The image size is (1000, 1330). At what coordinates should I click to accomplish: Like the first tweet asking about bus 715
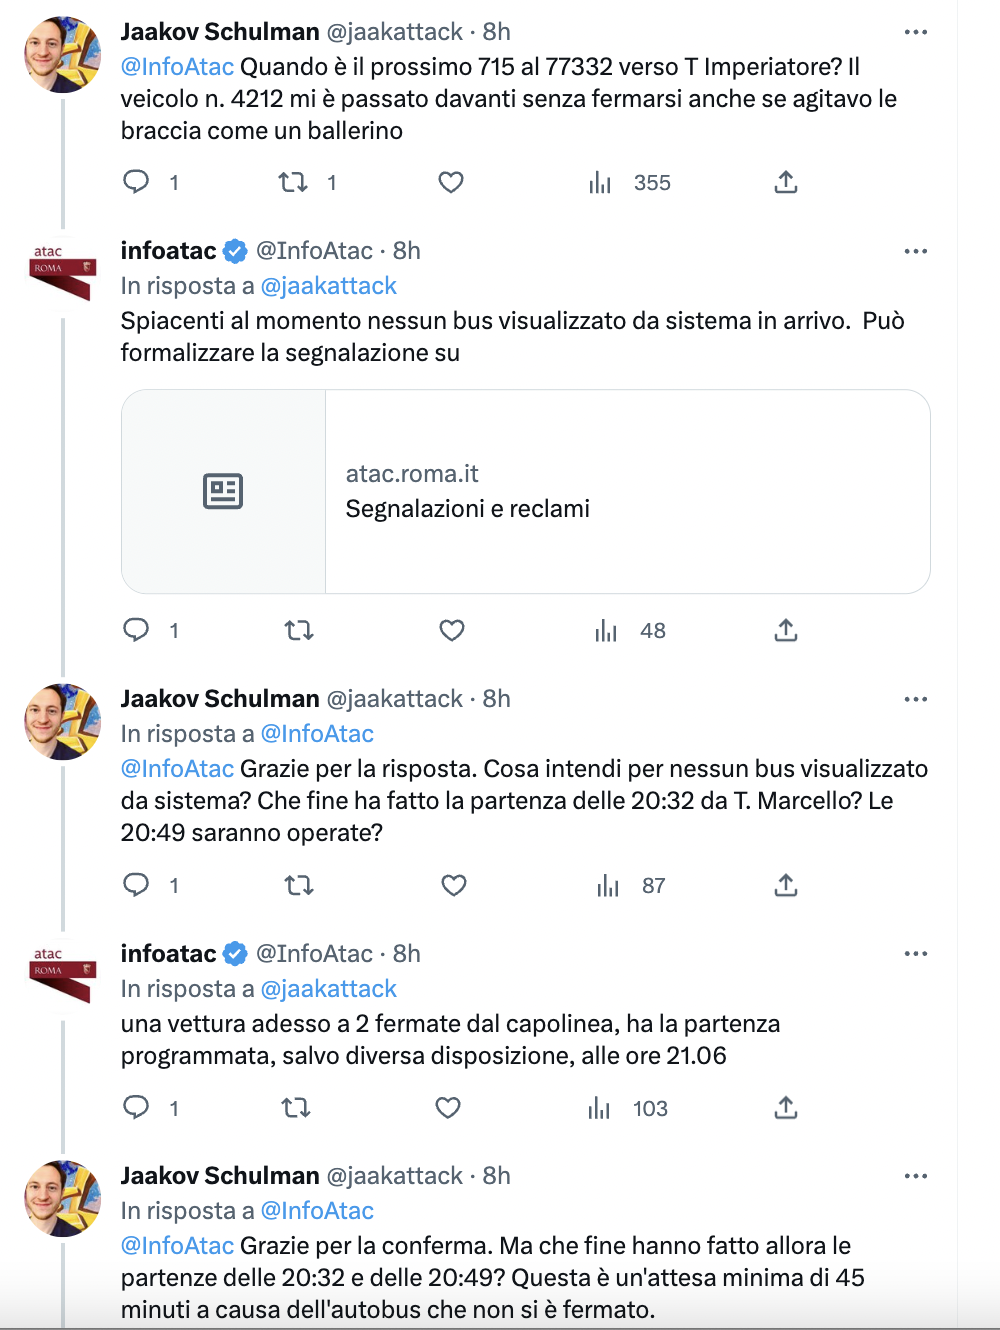point(451,182)
